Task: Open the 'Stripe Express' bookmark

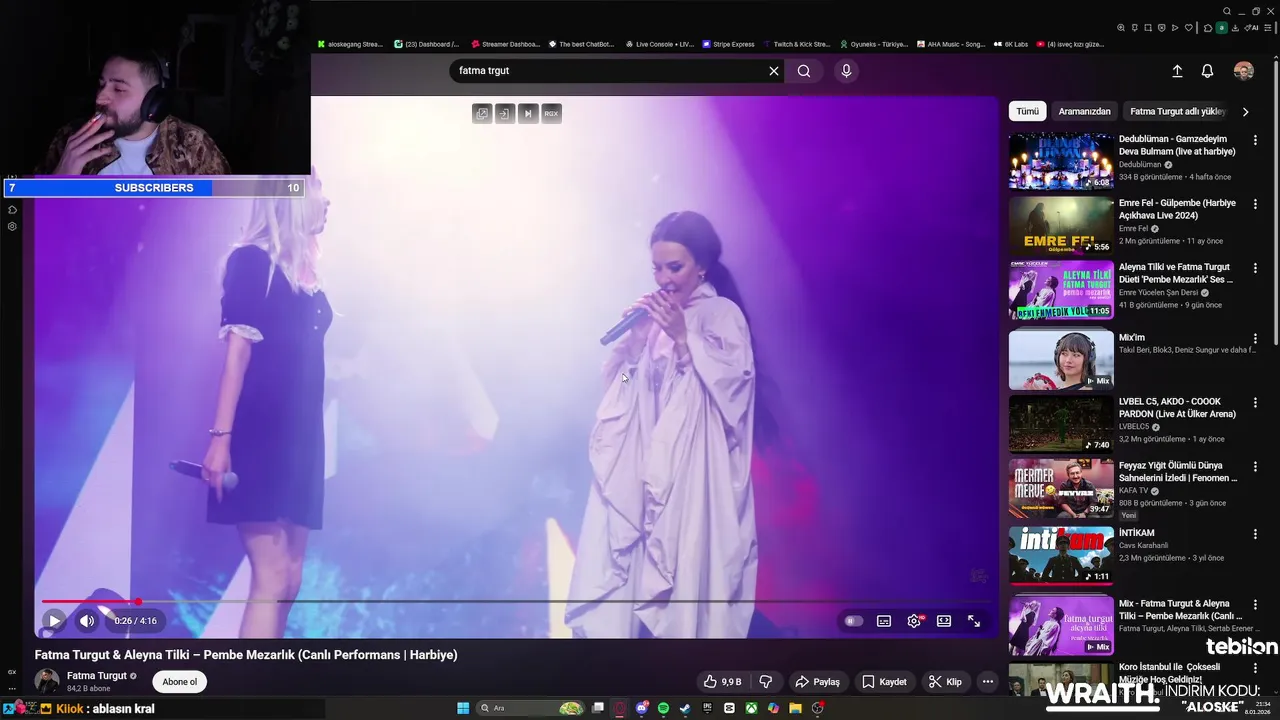Action: click(x=728, y=44)
